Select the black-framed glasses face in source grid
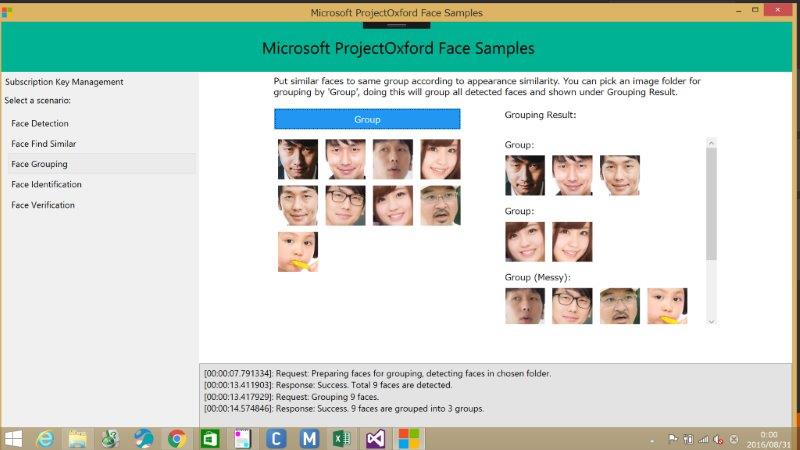800x450 pixels. (345, 206)
